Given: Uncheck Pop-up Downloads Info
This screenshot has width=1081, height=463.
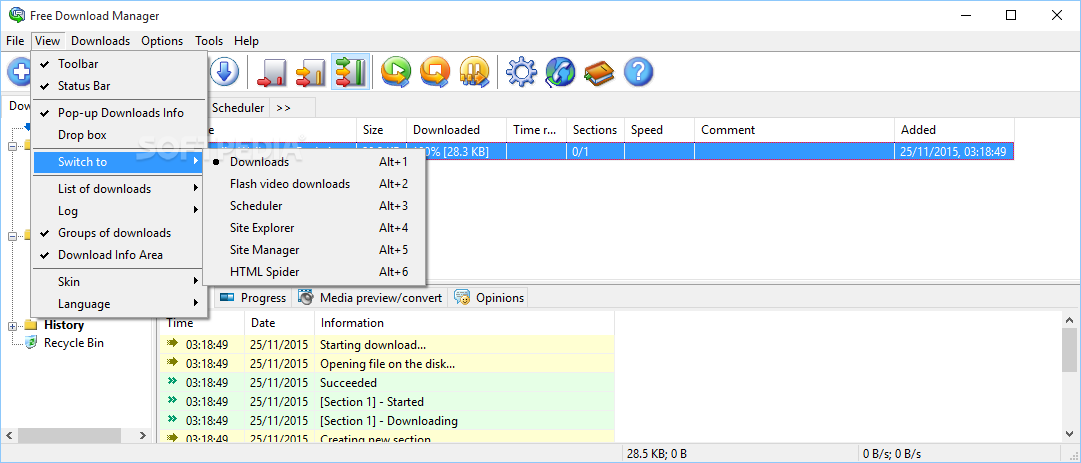Looking at the screenshot, I should 119,113.
